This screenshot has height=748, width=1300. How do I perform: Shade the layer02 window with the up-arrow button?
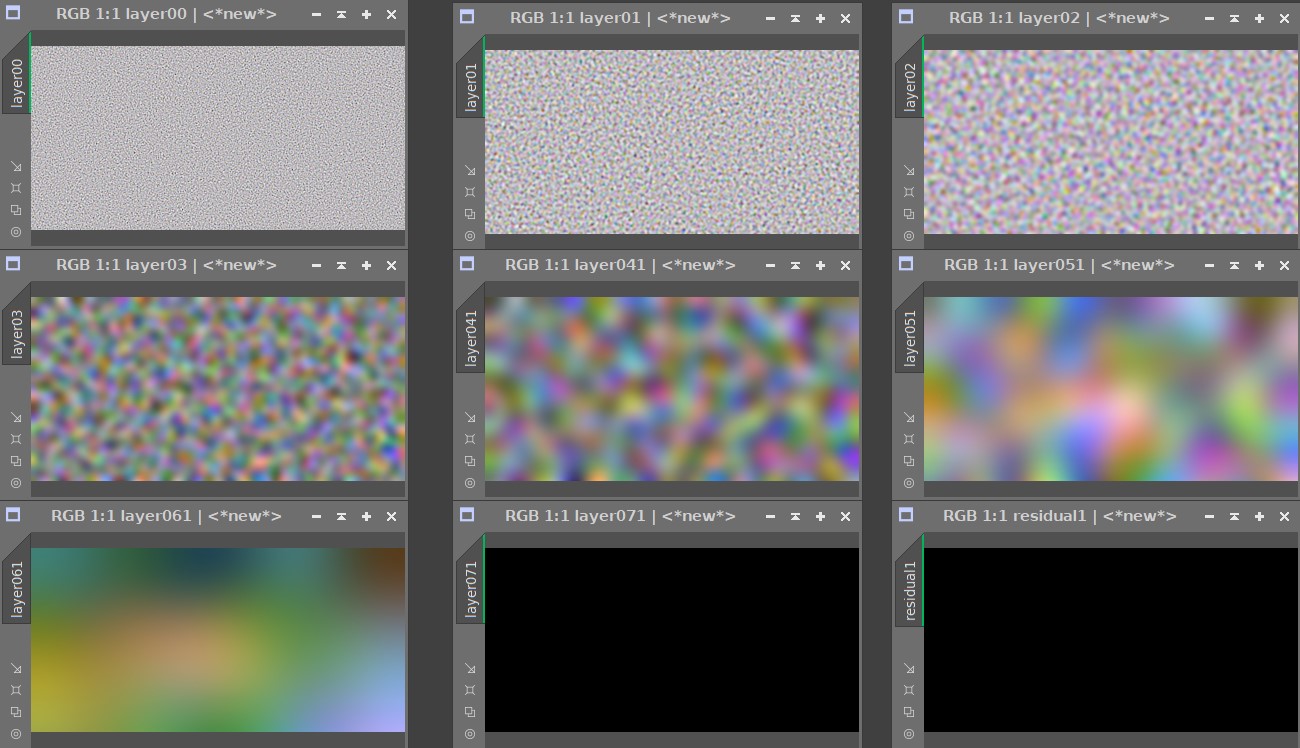pos(1234,19)
